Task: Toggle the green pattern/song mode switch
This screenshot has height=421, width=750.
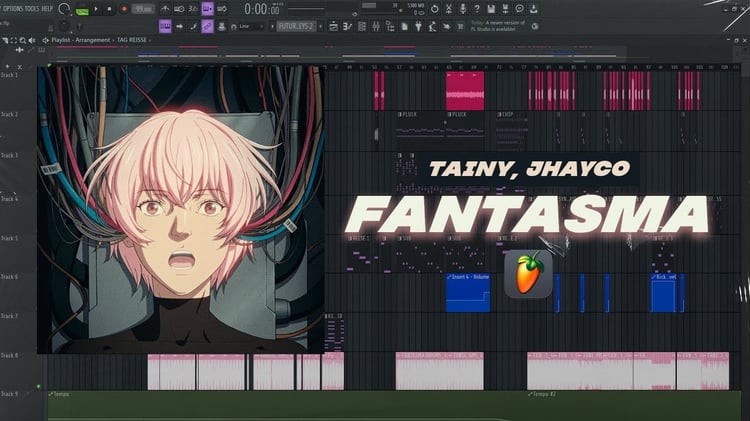Action: tap(82, 10)
